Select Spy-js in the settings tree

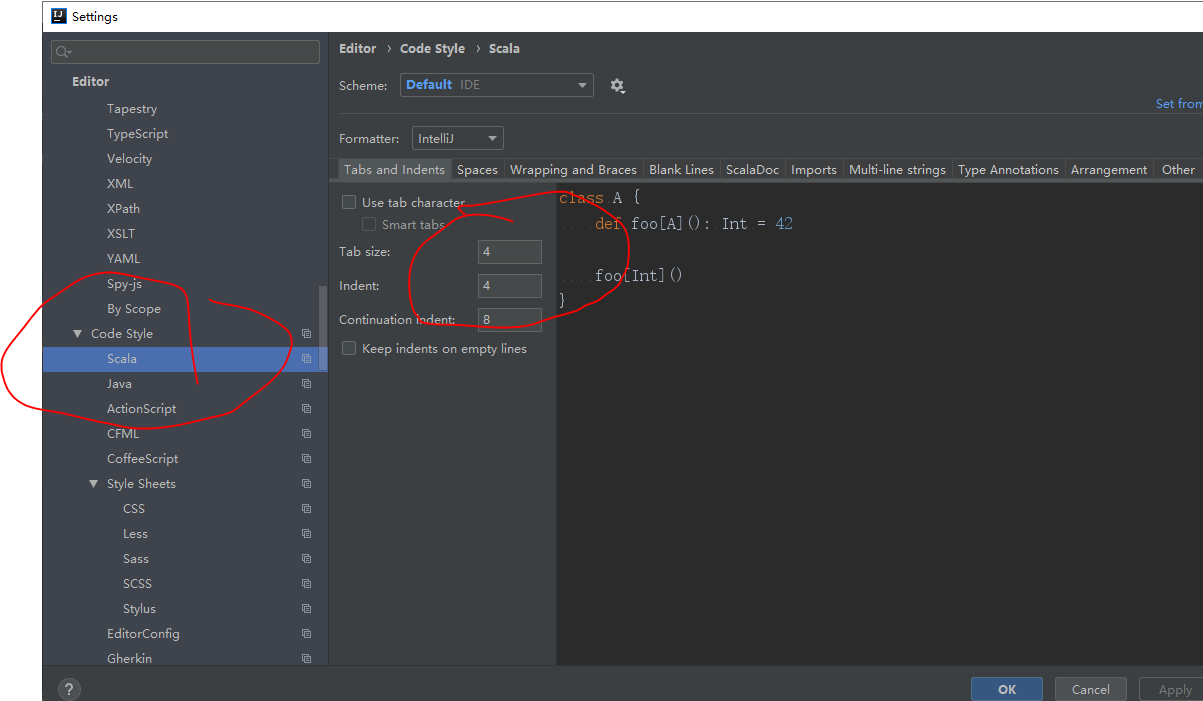(124, 284)
